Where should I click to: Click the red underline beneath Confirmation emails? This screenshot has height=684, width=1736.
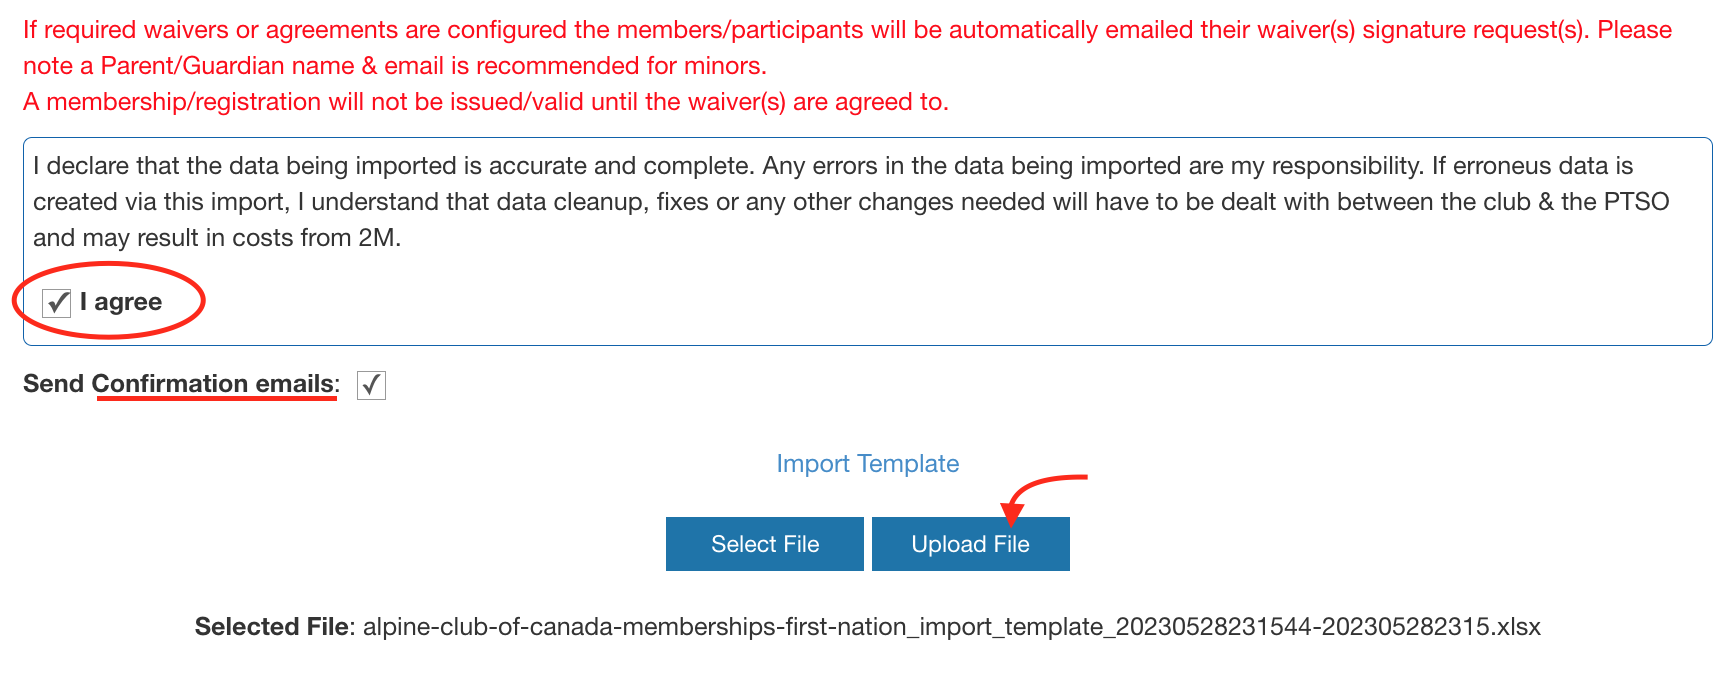coord(216,398)
